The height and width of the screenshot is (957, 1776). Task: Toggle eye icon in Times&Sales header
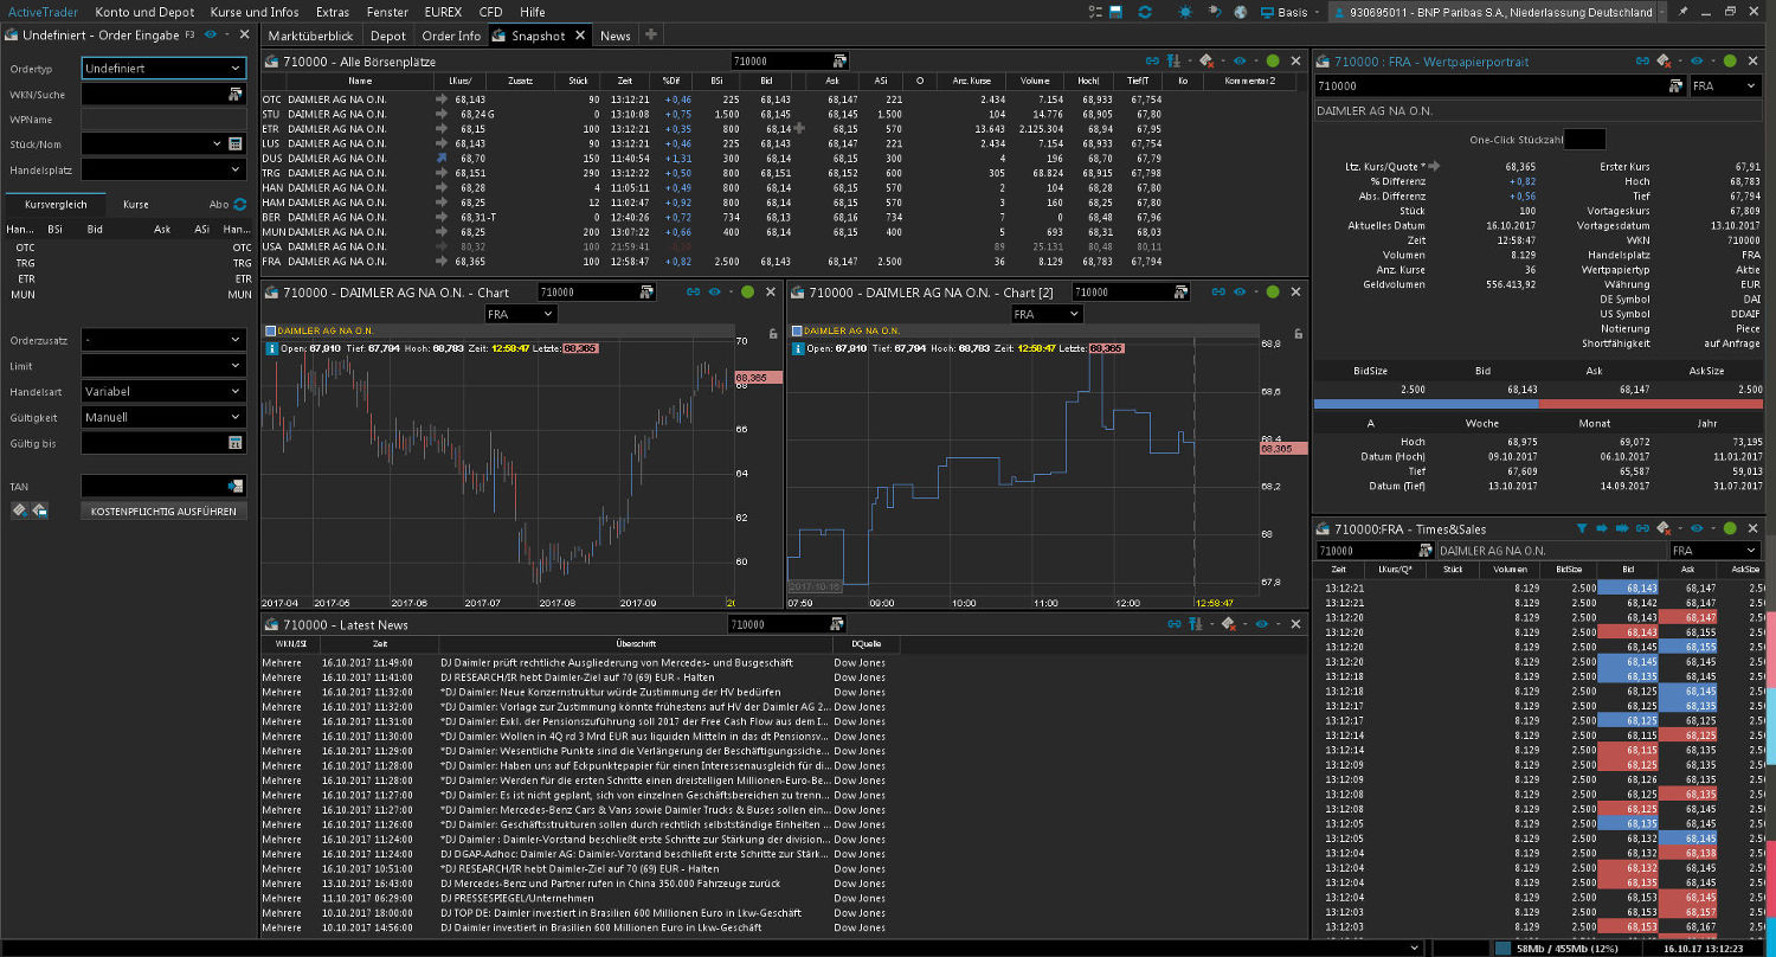pyautogui.click(x=1697, y=528)
